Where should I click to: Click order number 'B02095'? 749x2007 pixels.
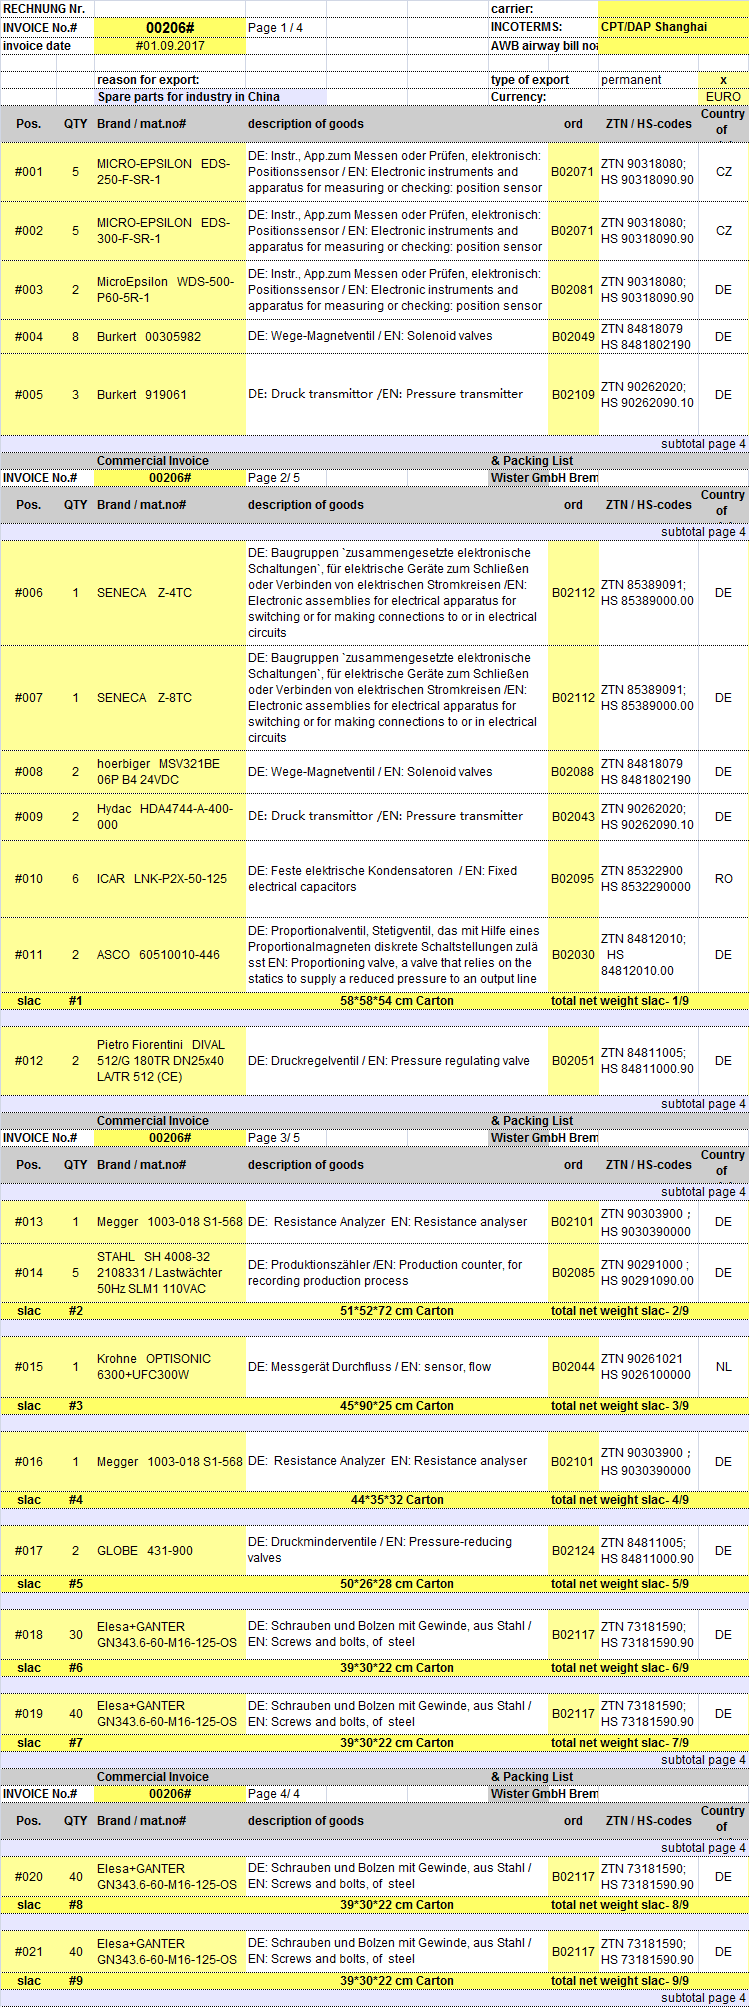click(573, 879)
